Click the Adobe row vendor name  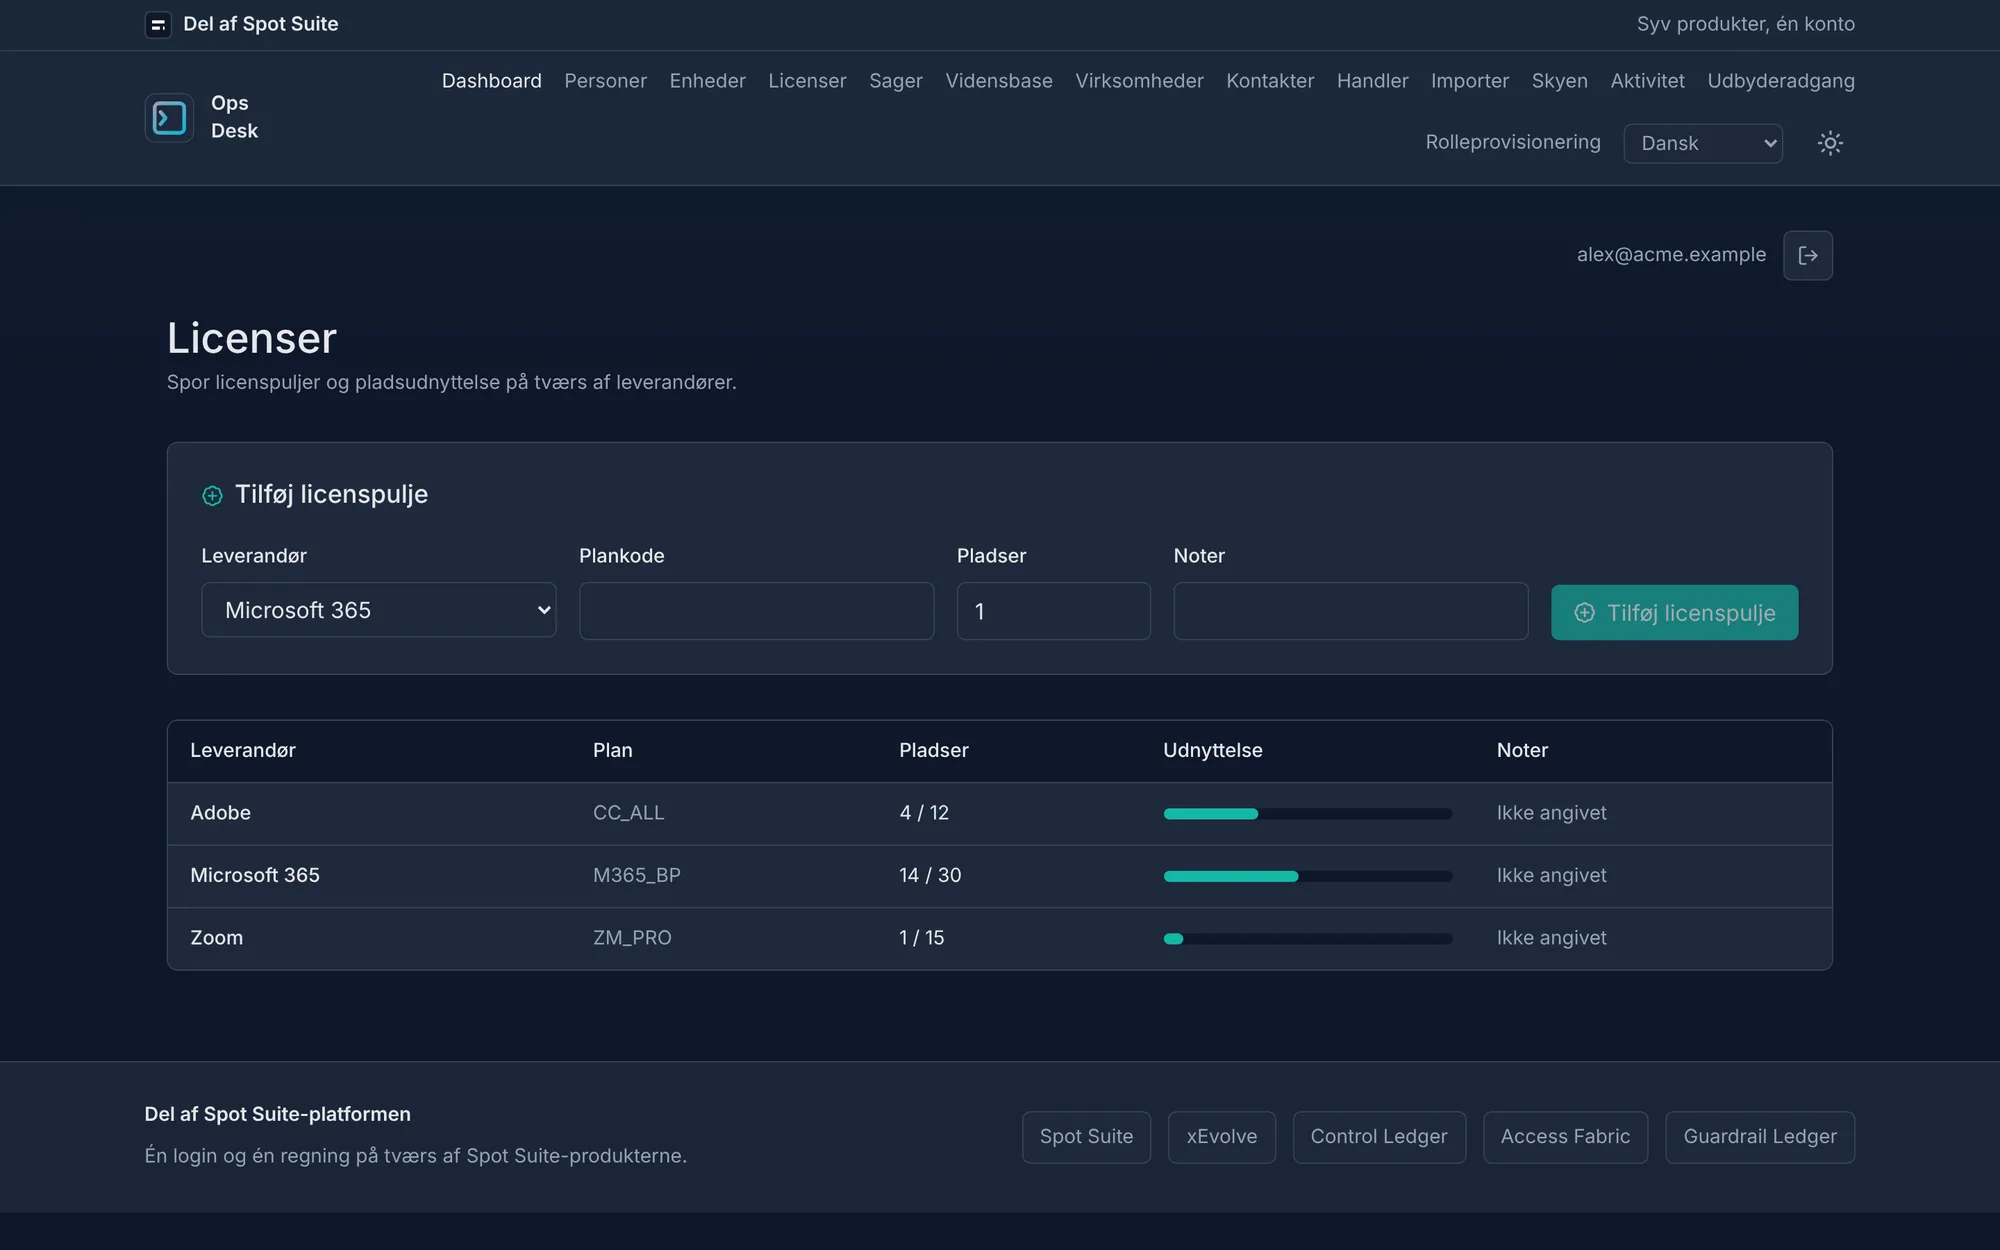pos(220,813)
